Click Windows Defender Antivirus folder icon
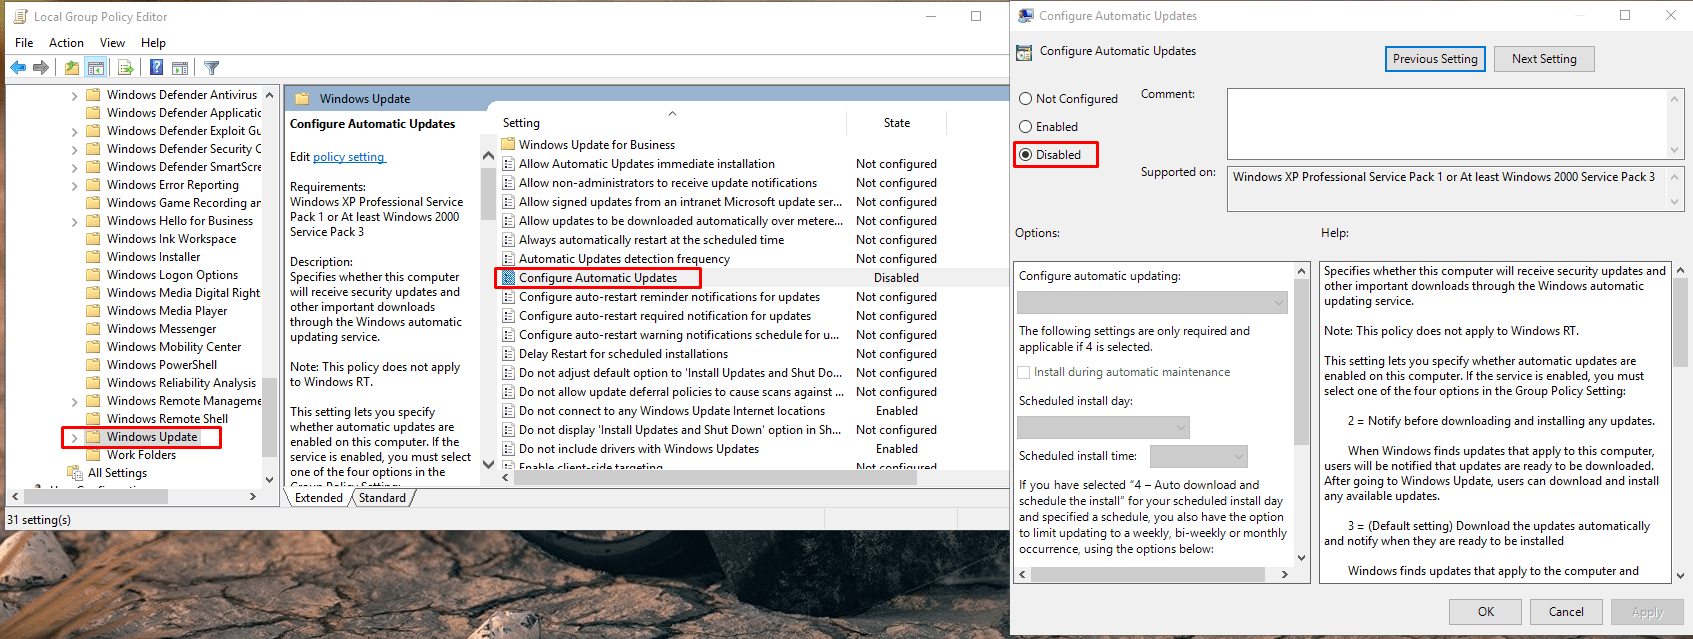Image resolution: width=1693 pixels, height=639 pixels. click(93, 95)
